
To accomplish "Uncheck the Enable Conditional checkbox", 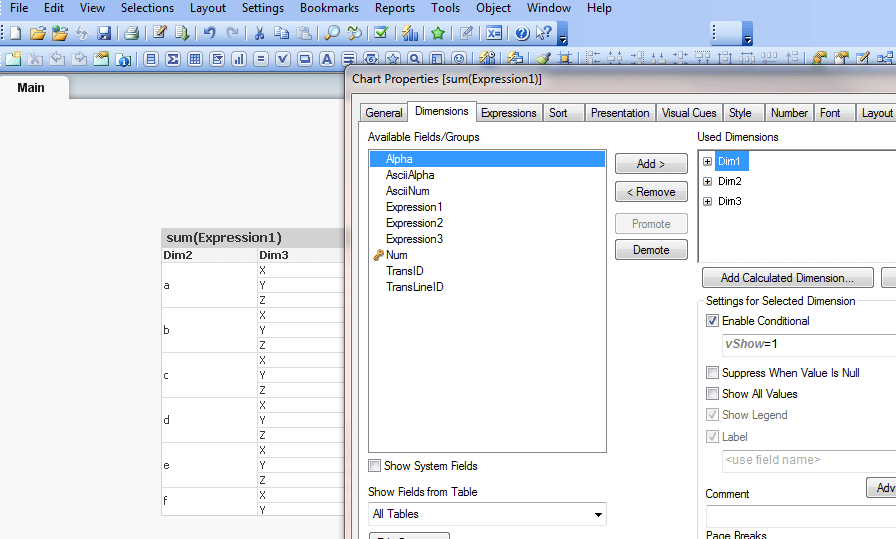I will [x=712, y=321].
